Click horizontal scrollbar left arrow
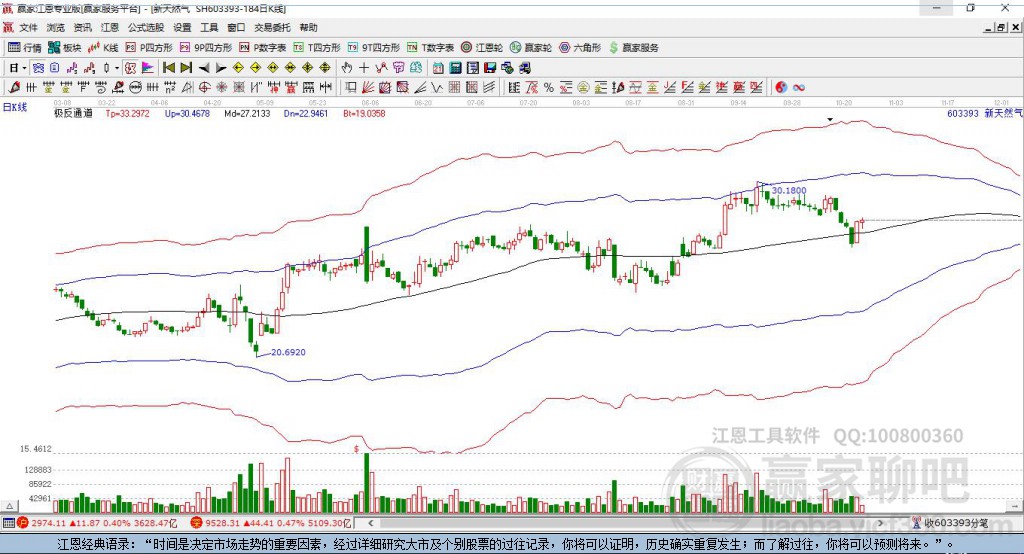 [370, 523]
